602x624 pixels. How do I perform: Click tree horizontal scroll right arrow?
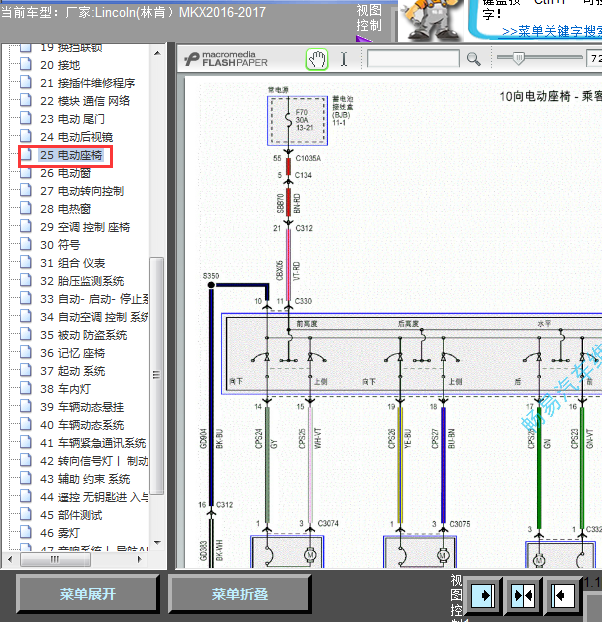140,559
